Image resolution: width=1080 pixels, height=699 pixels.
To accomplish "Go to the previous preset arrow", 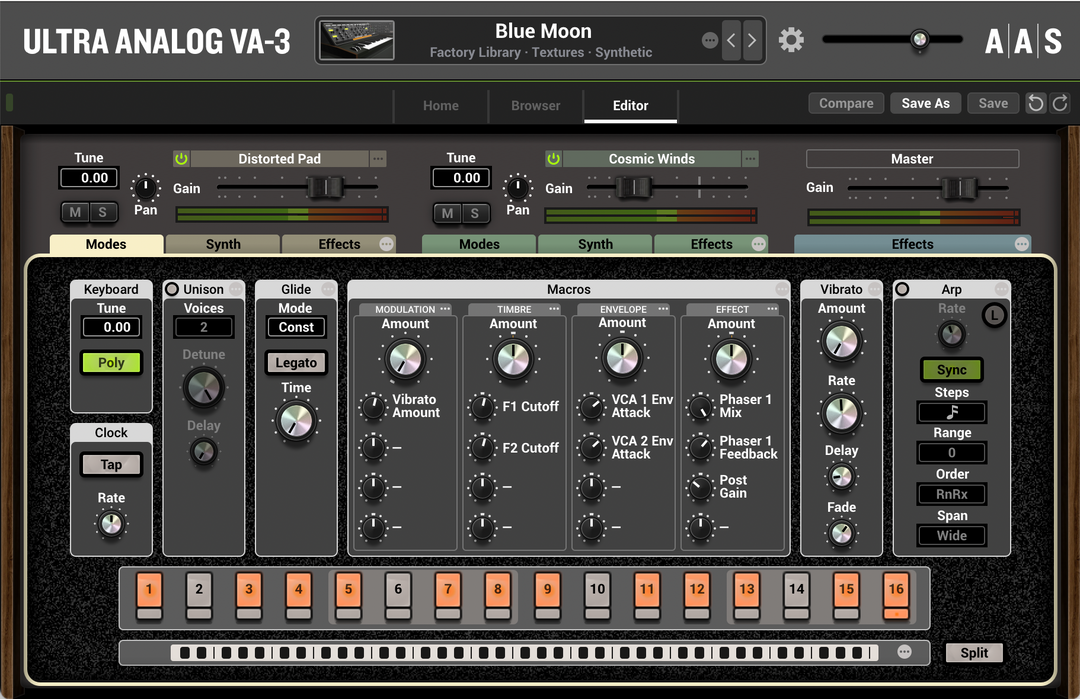I will click(x=731, y=41).
